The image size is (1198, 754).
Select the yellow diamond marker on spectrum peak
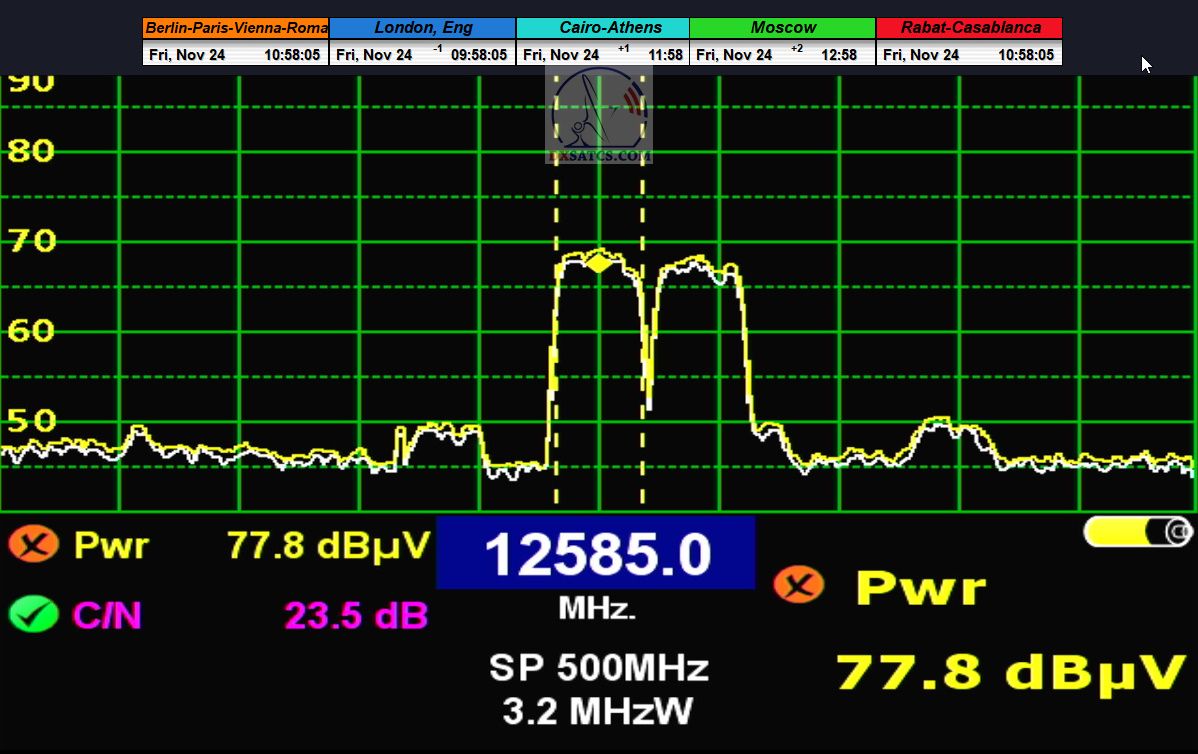[598, 263]
